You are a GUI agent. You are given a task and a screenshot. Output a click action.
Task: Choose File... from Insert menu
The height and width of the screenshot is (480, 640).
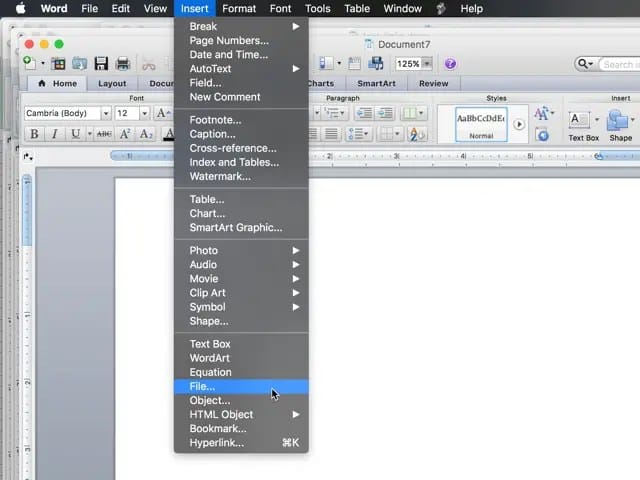(x=241, y=386)
